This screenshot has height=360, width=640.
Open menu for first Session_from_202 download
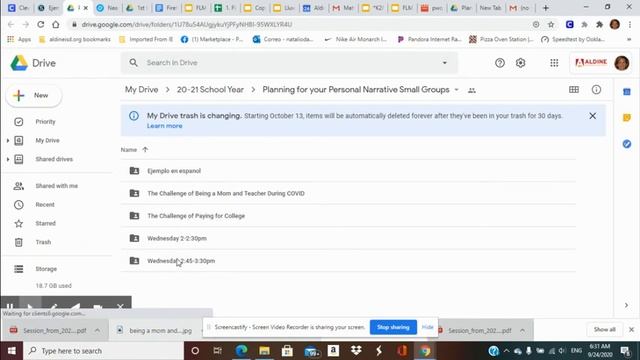97,330
